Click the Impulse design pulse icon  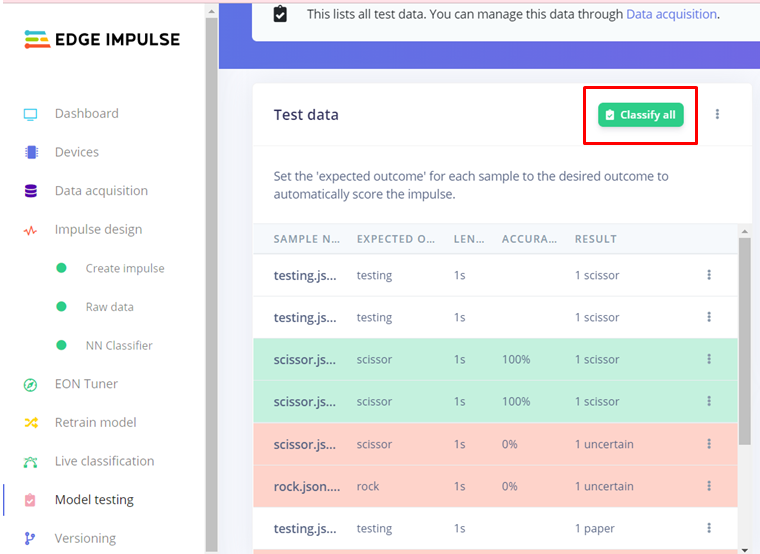pyautogui.click(x=31, y=230)
